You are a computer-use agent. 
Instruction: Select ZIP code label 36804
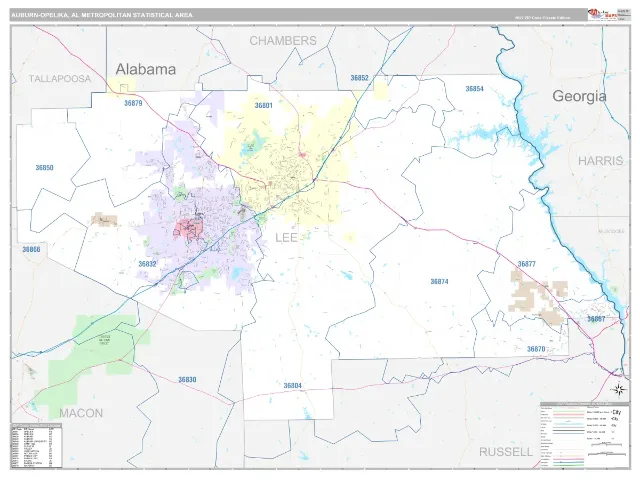click(x=293, y=386)
